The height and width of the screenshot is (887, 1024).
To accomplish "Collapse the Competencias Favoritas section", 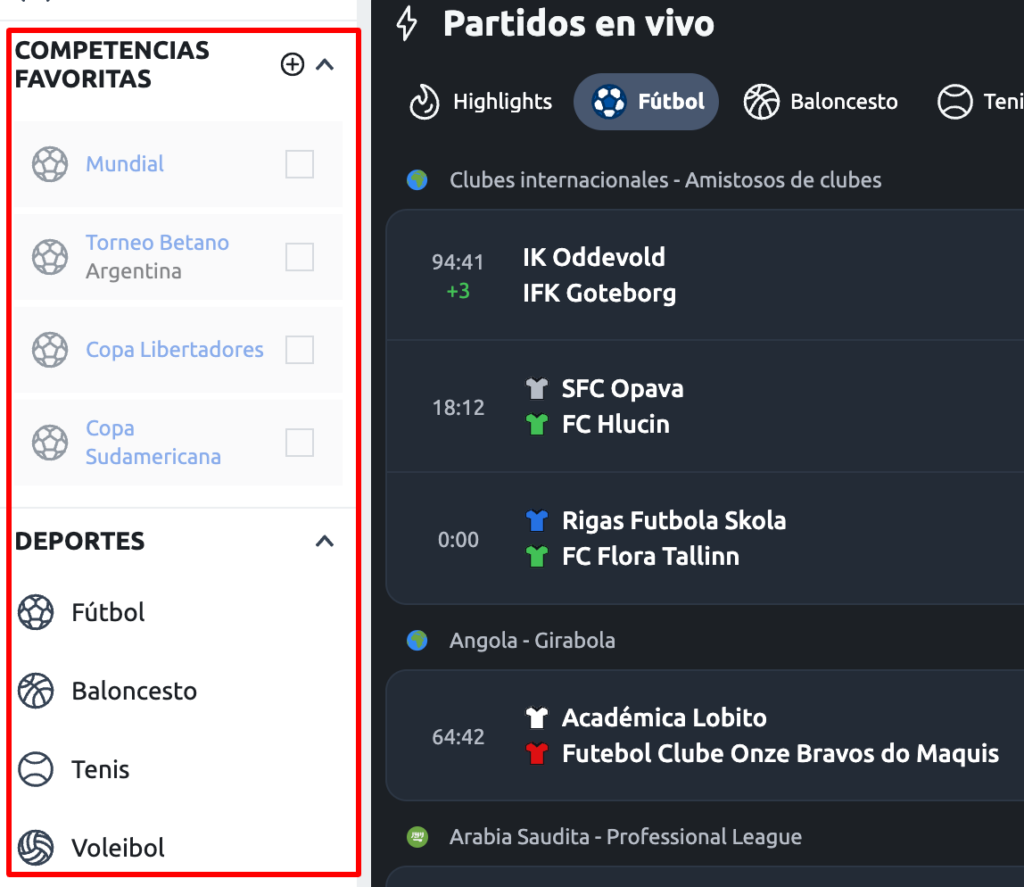I will click(x=323, y=63).
